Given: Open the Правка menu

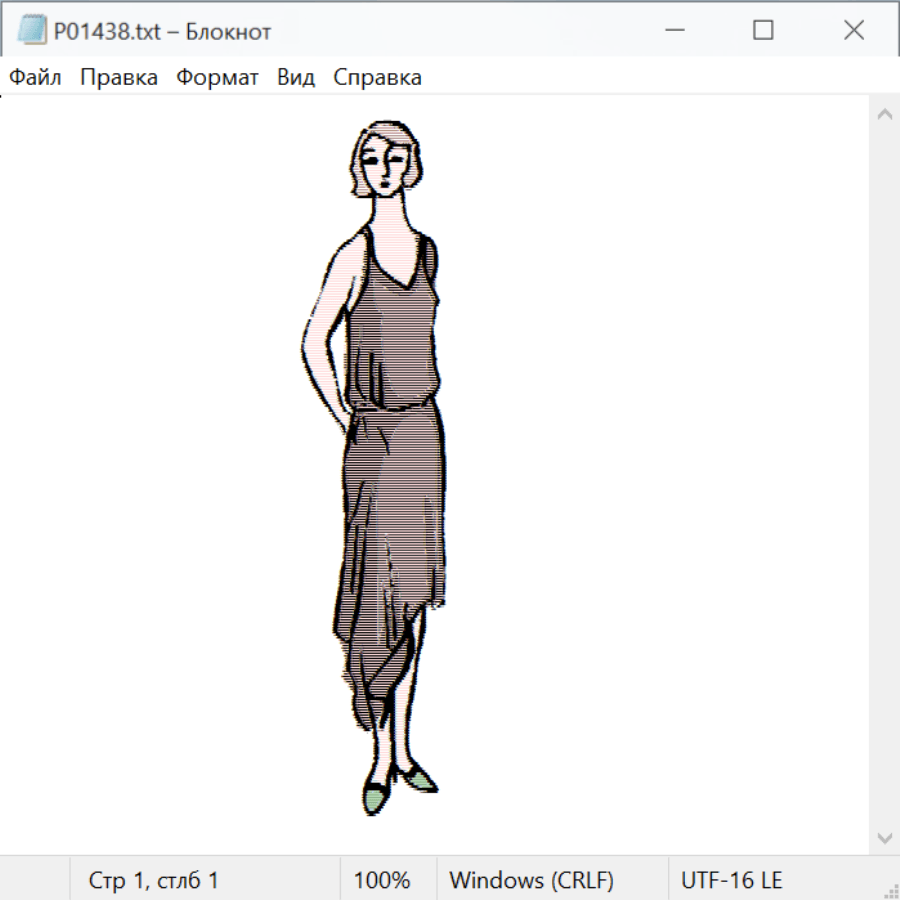Looking at the screenshot, I should (x=118, y=77).
